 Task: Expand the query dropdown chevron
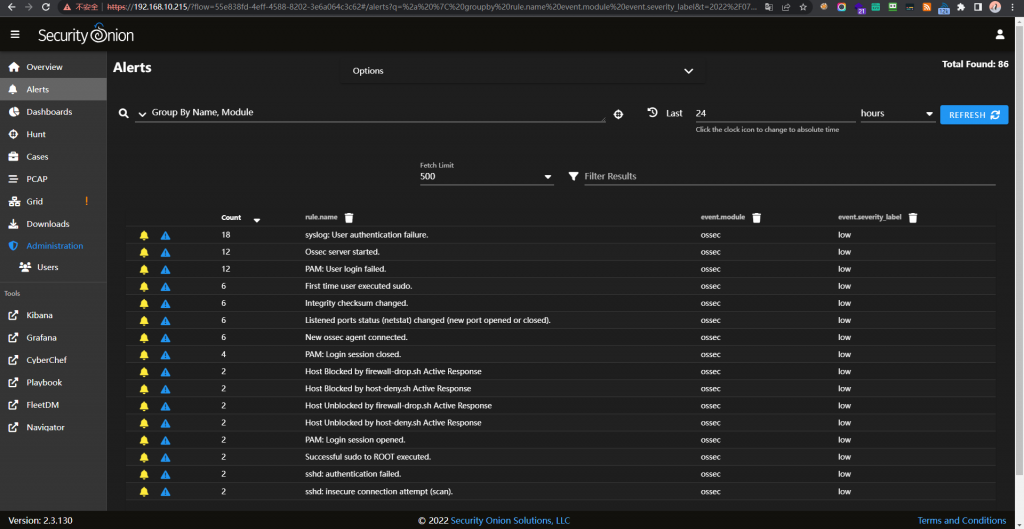pyautogui.click(x=142, y=114)
